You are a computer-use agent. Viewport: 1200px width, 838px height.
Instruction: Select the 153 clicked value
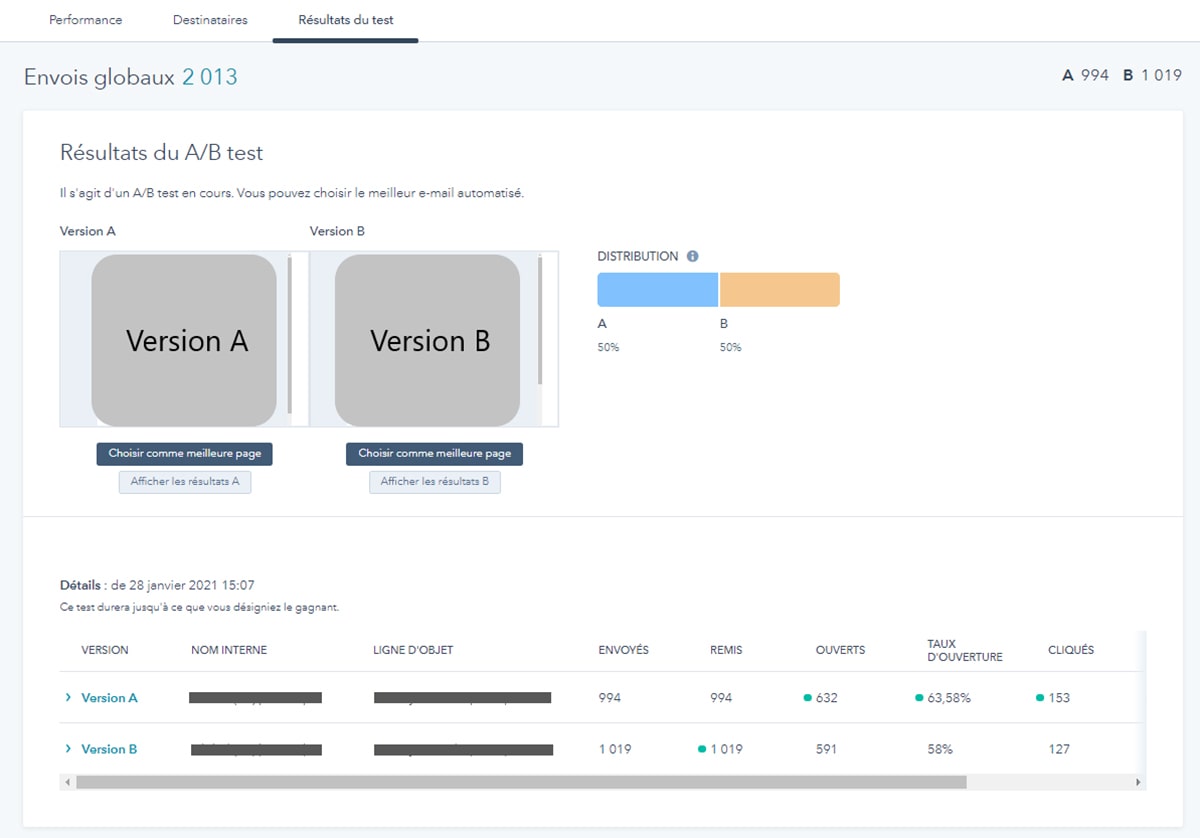pyautogui.click(x=1059, y=697)
